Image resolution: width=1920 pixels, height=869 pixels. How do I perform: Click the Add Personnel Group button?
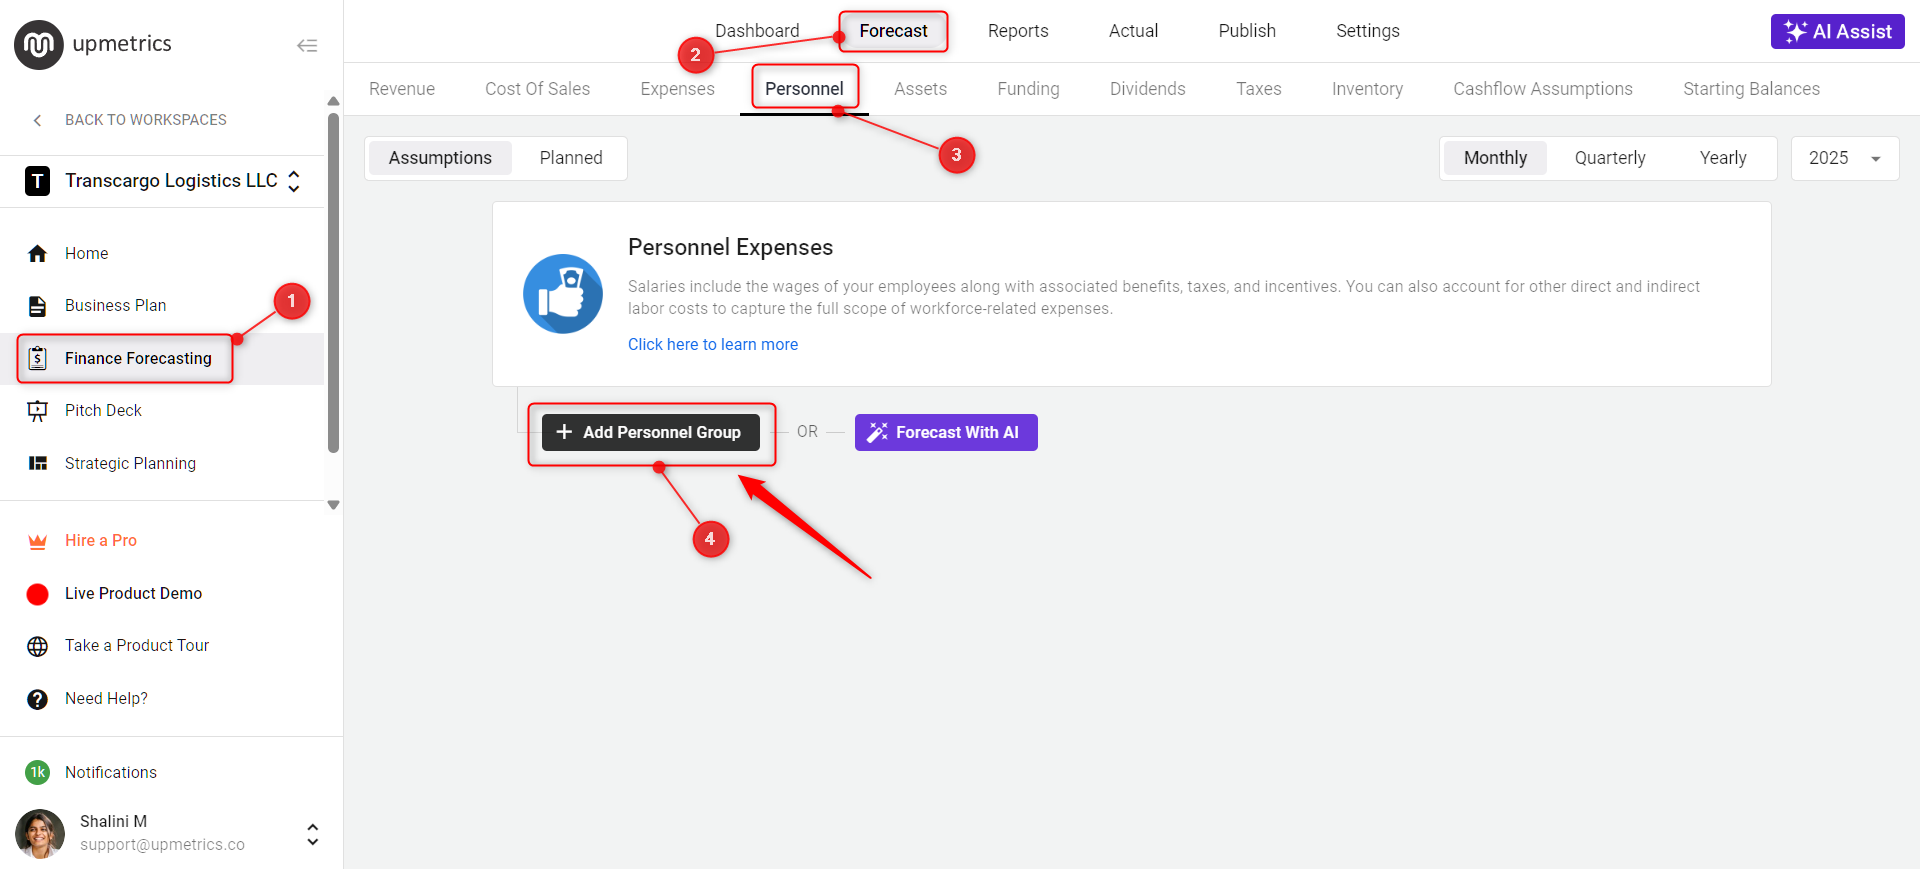(651, 432)
